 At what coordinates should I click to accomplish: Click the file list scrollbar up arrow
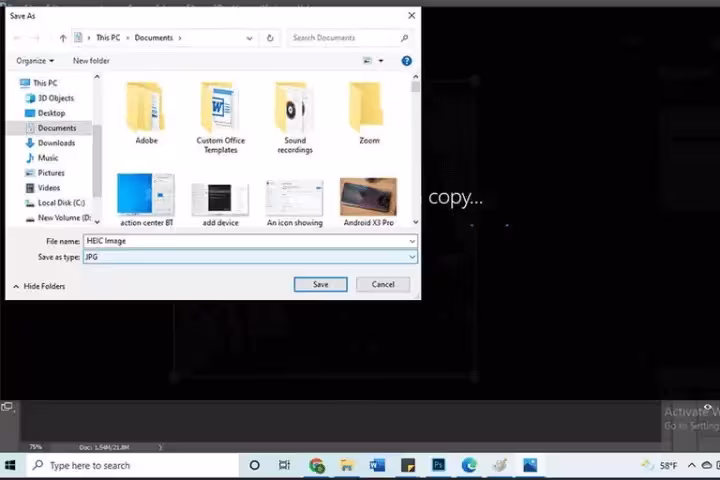(x=416, y=77)
